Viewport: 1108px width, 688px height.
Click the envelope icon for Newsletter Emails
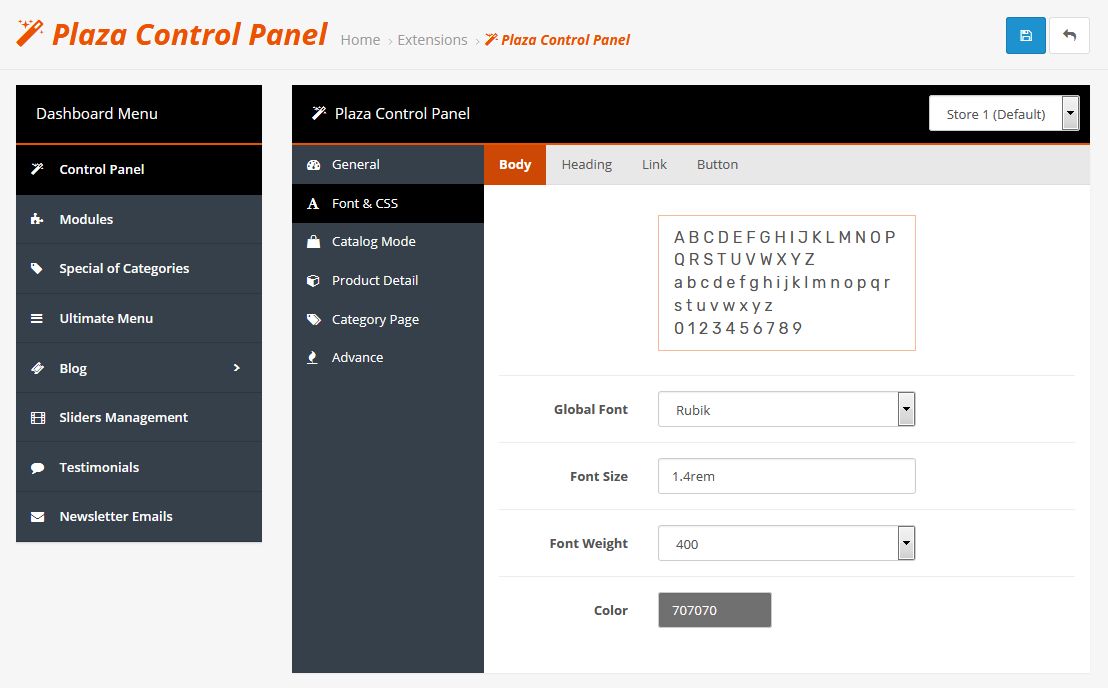[x=37, y=516]
